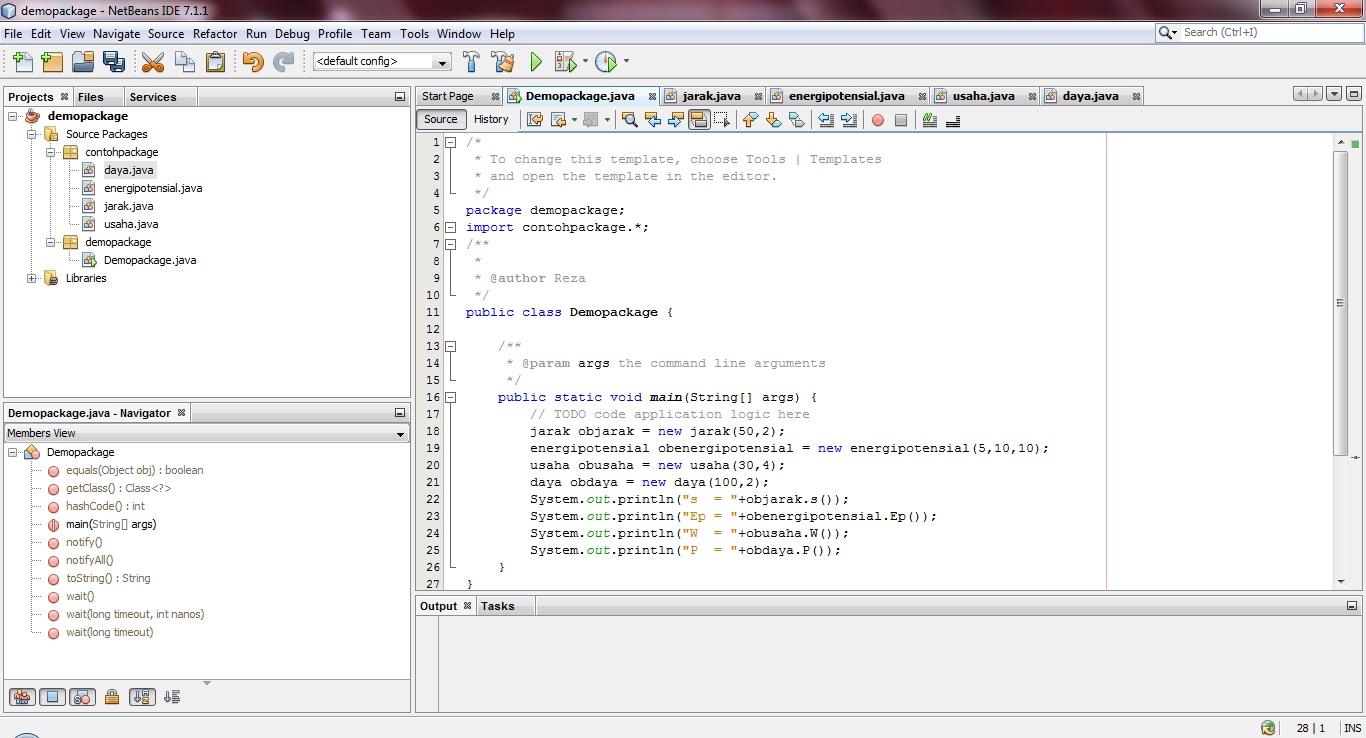
Task: Toggle Rectangular Selection mode
Action: pos(723,120)
